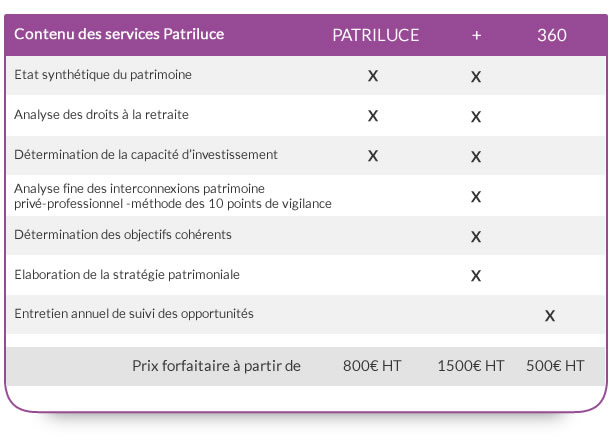
Task: Click X for Détermination des objectifs cohérents
Action: pos(476,237)
